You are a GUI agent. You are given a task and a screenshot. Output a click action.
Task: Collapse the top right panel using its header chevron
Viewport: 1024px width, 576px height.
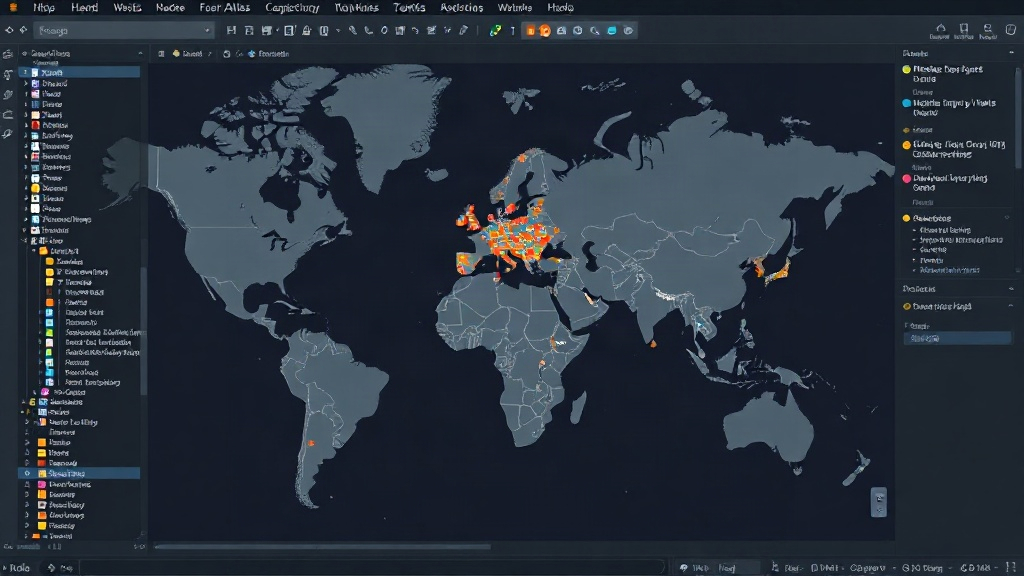pos(1012,54)
